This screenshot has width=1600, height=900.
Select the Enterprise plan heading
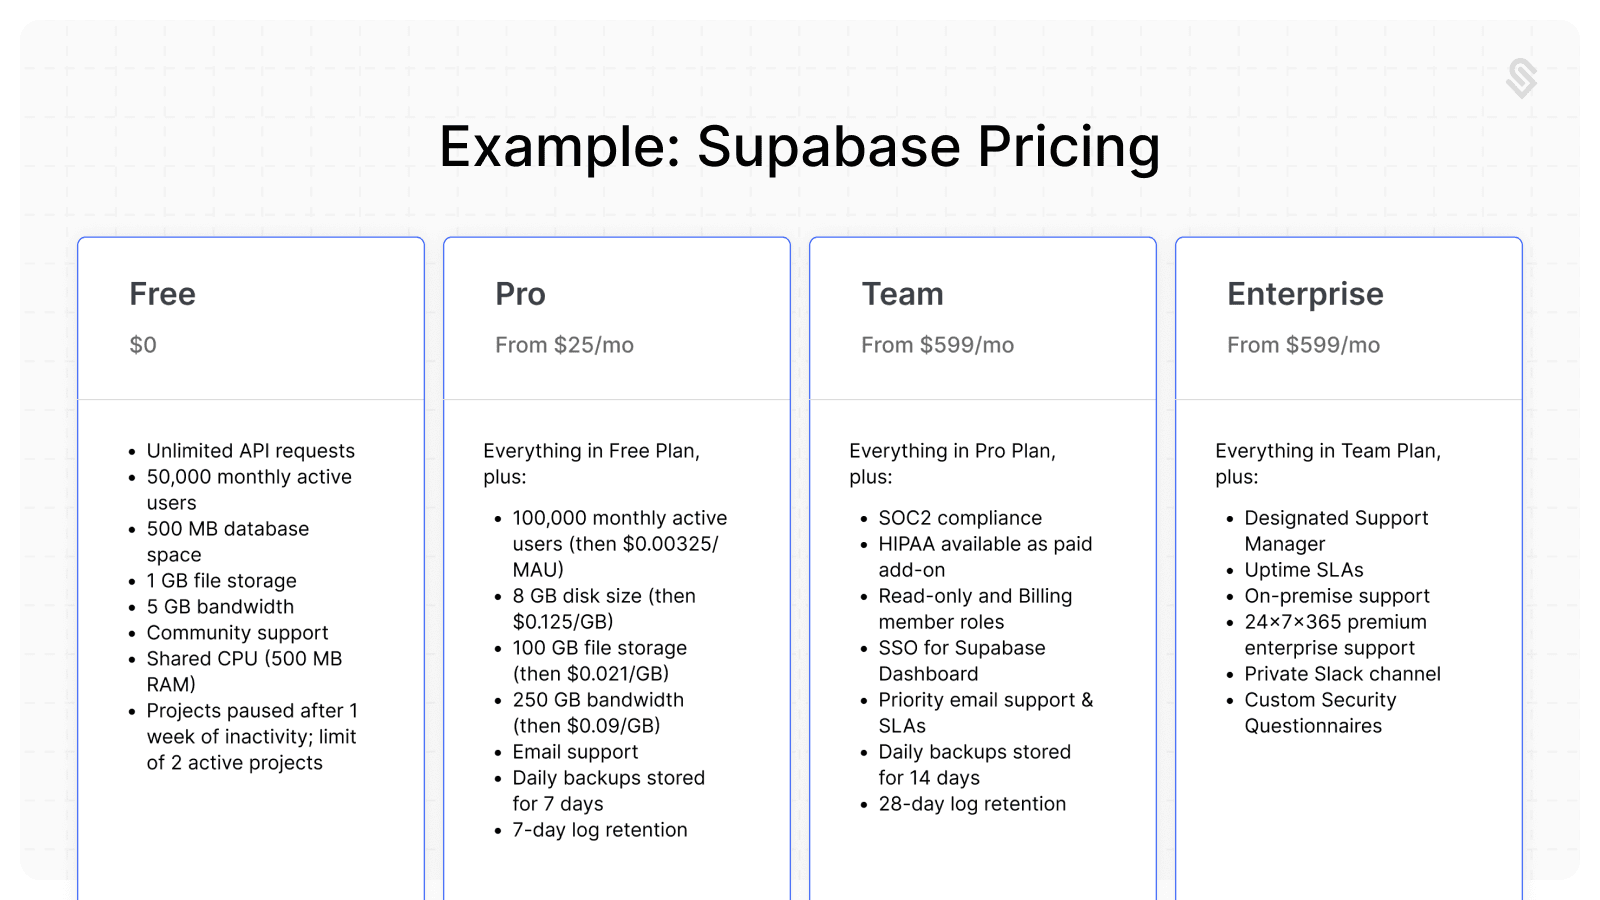point(1305,294)
